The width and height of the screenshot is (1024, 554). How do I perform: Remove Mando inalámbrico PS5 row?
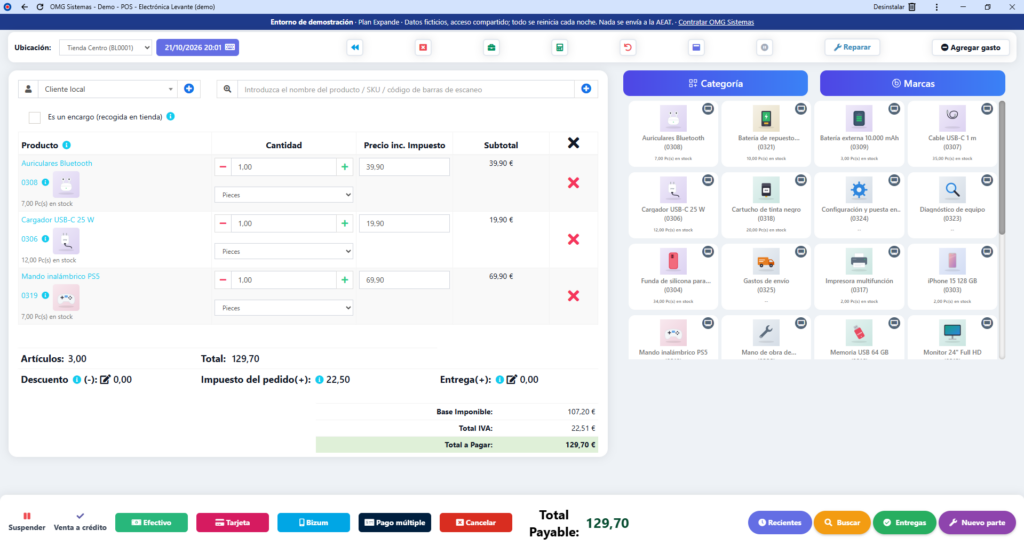573,296
